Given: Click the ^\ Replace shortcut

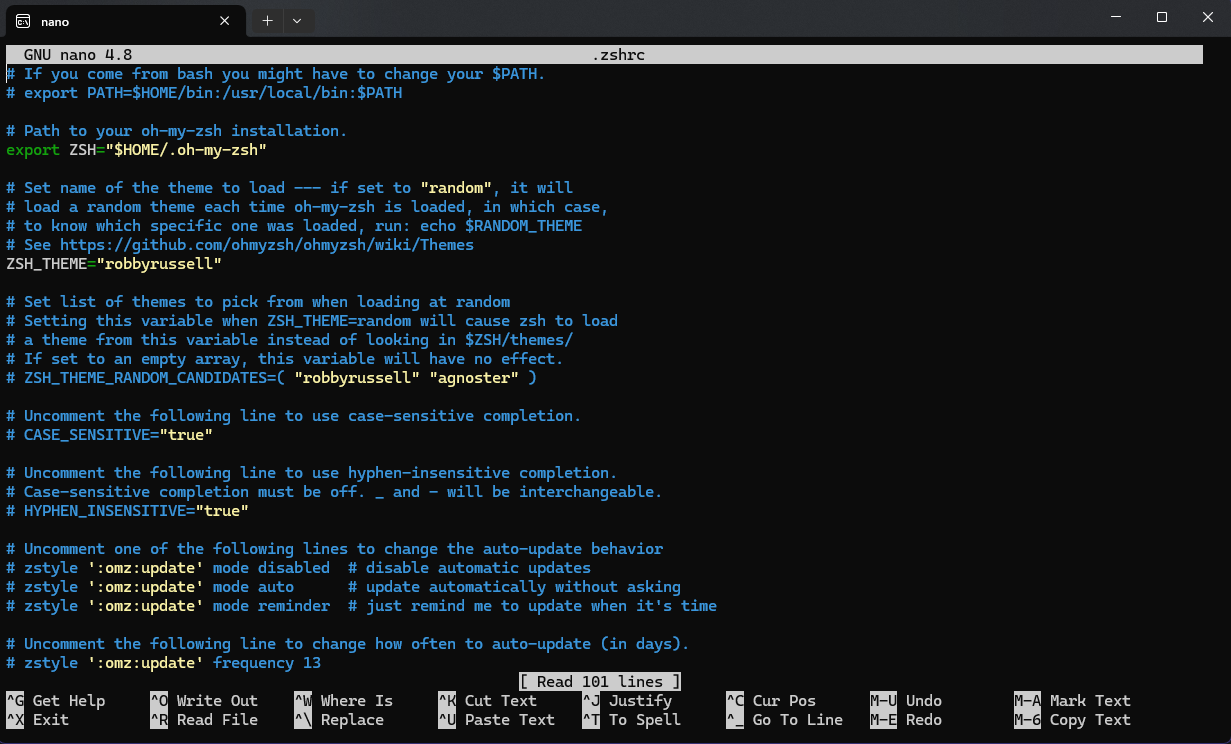Looking at the screenshot, I should pyautogui.click(x=339, y=720).
